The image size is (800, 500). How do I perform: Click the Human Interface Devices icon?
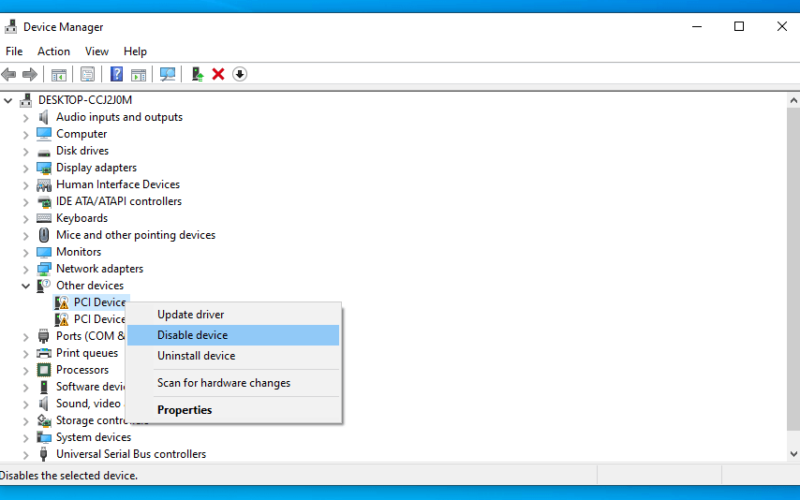point(44,185)
